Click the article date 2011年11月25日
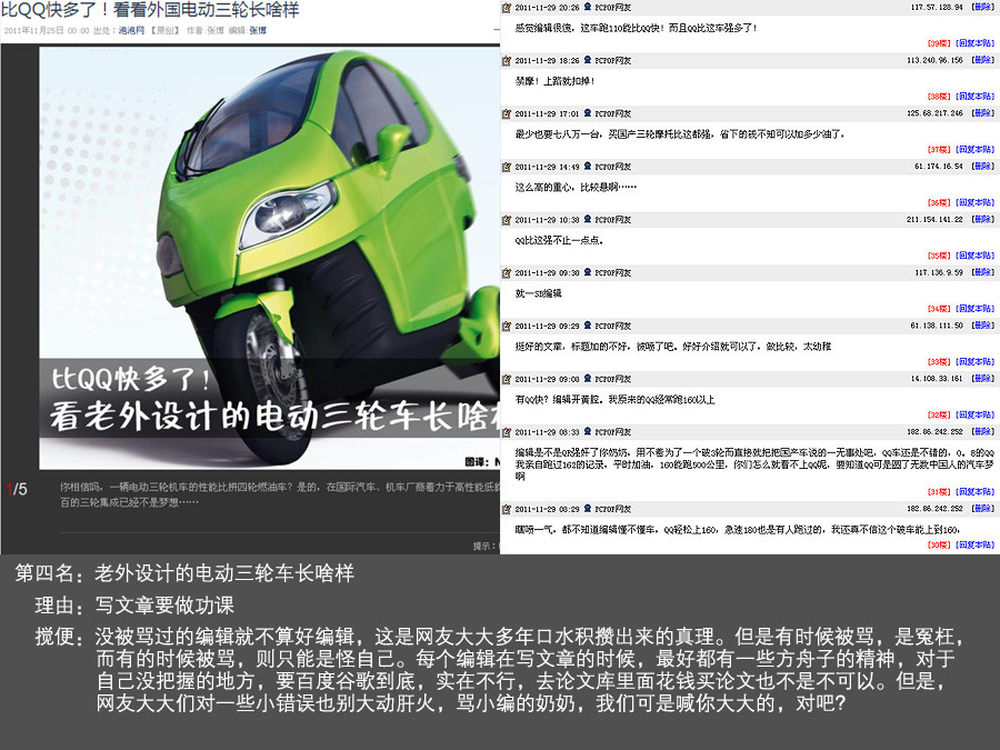The width and height of the screenshot is (1000, 750). (x=33, y=30)
